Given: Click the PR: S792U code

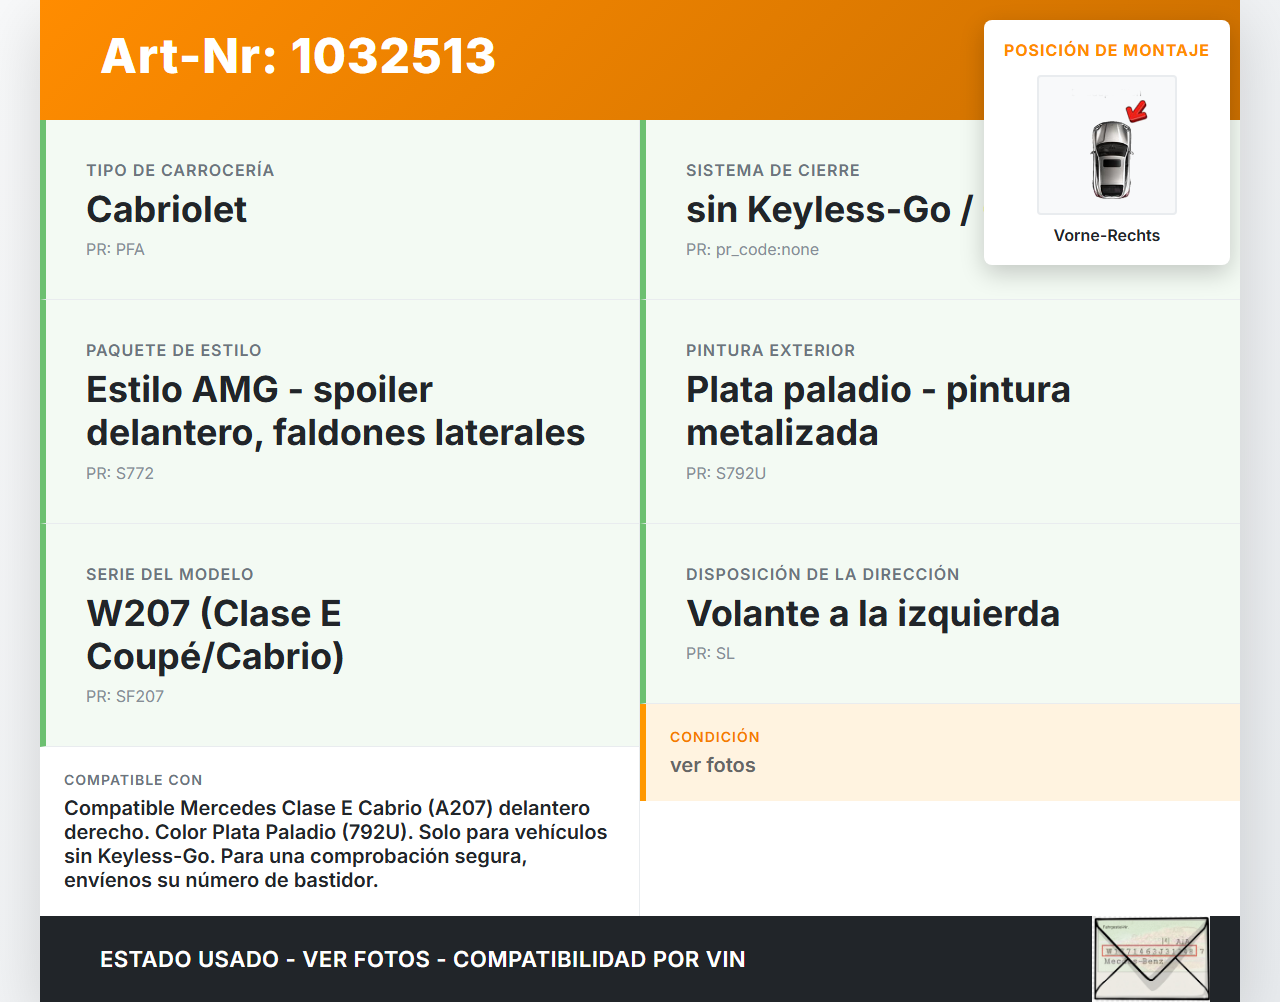Looking at the screenshot, I should [726, 473].
